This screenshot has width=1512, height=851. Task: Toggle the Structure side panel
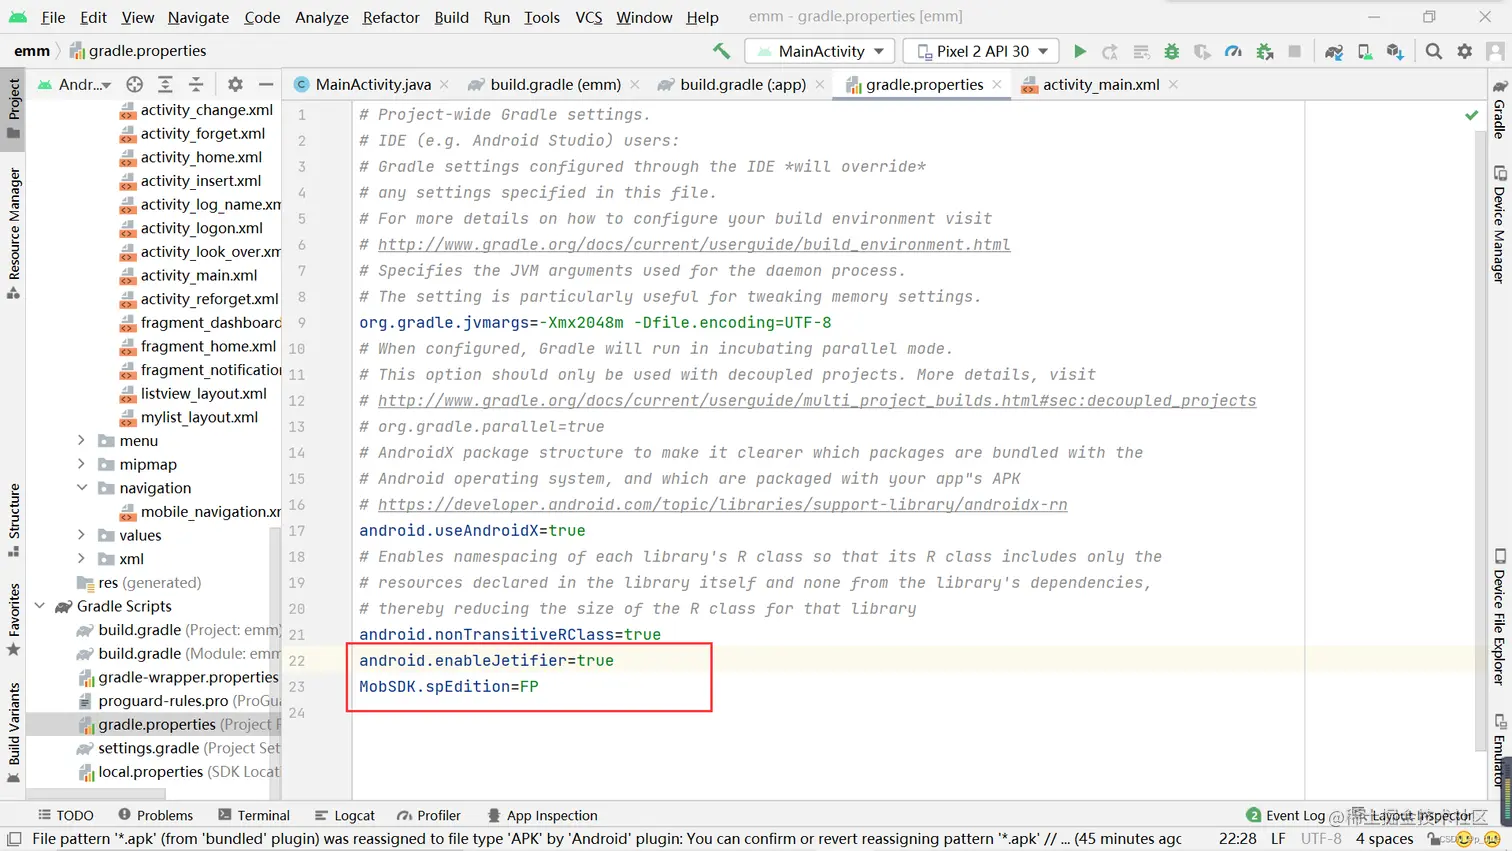click(14, 520)
